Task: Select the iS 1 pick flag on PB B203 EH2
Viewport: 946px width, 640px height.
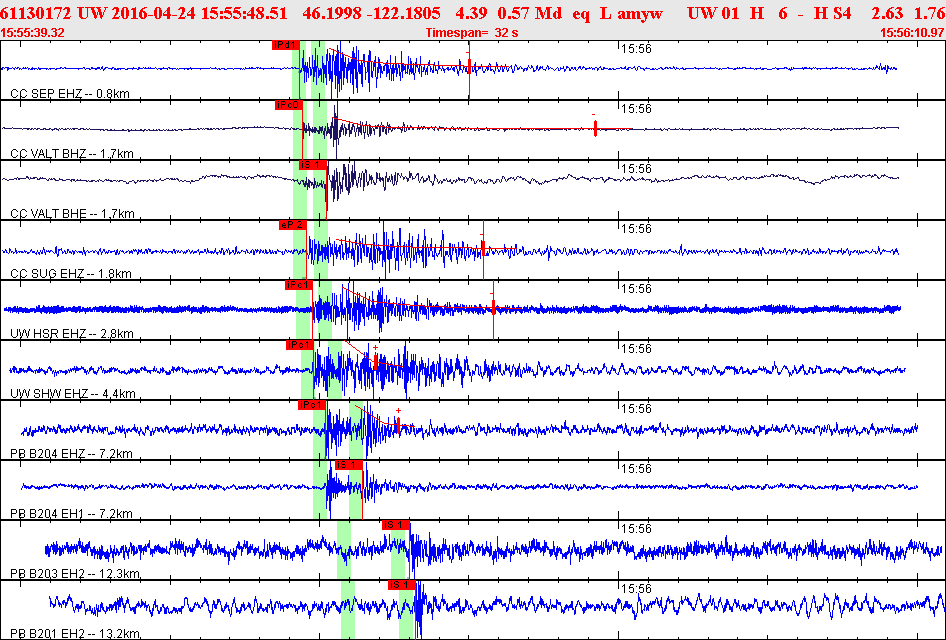Action: 396,525
